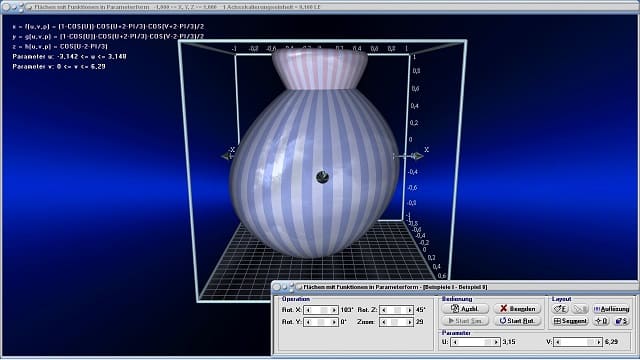Click the Rot. Y slider thumb
Screen dimensions: 640x360
coord(321,322)
